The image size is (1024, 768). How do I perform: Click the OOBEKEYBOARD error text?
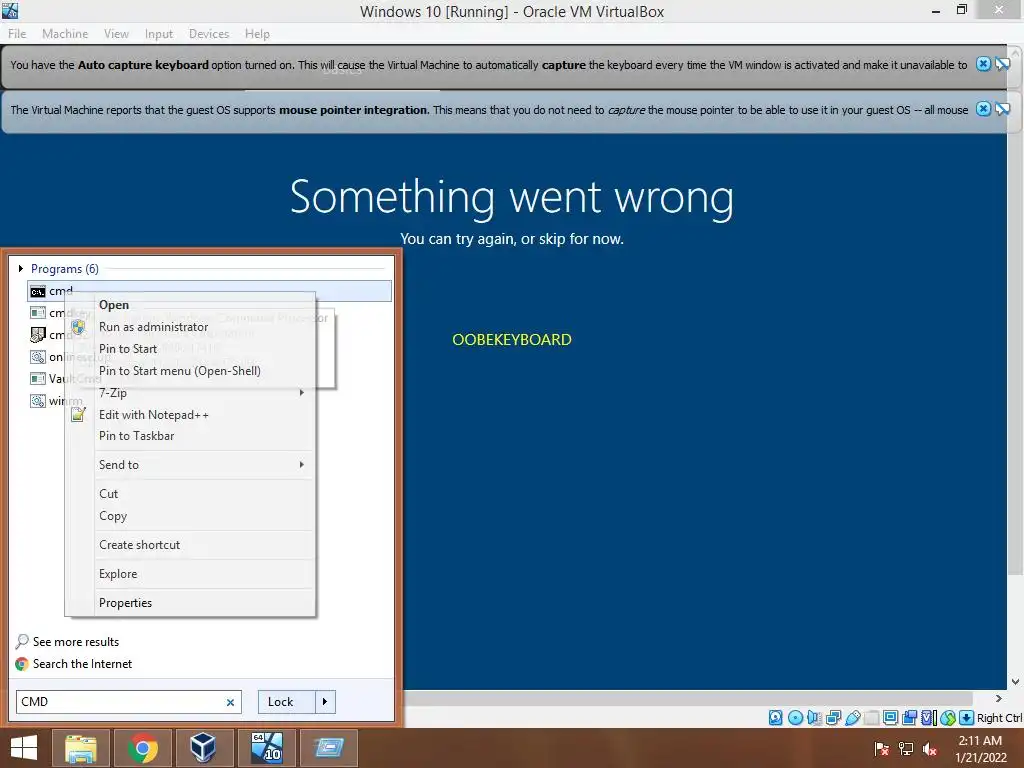click(512, 340)
